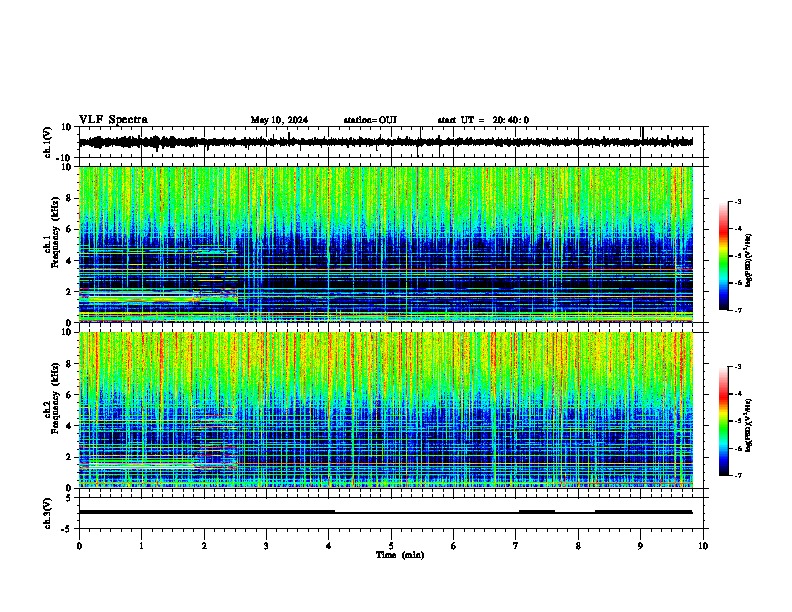The image size is (792, 612).
Task: Click the ch.1(V) waveform strip
Action: (x=391, y=142)
